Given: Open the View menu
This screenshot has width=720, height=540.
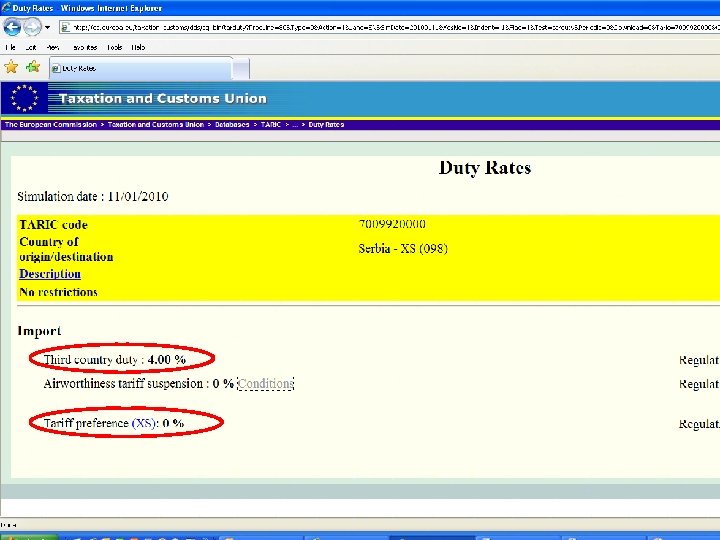Looking at the screenshot, I should 53,47.
